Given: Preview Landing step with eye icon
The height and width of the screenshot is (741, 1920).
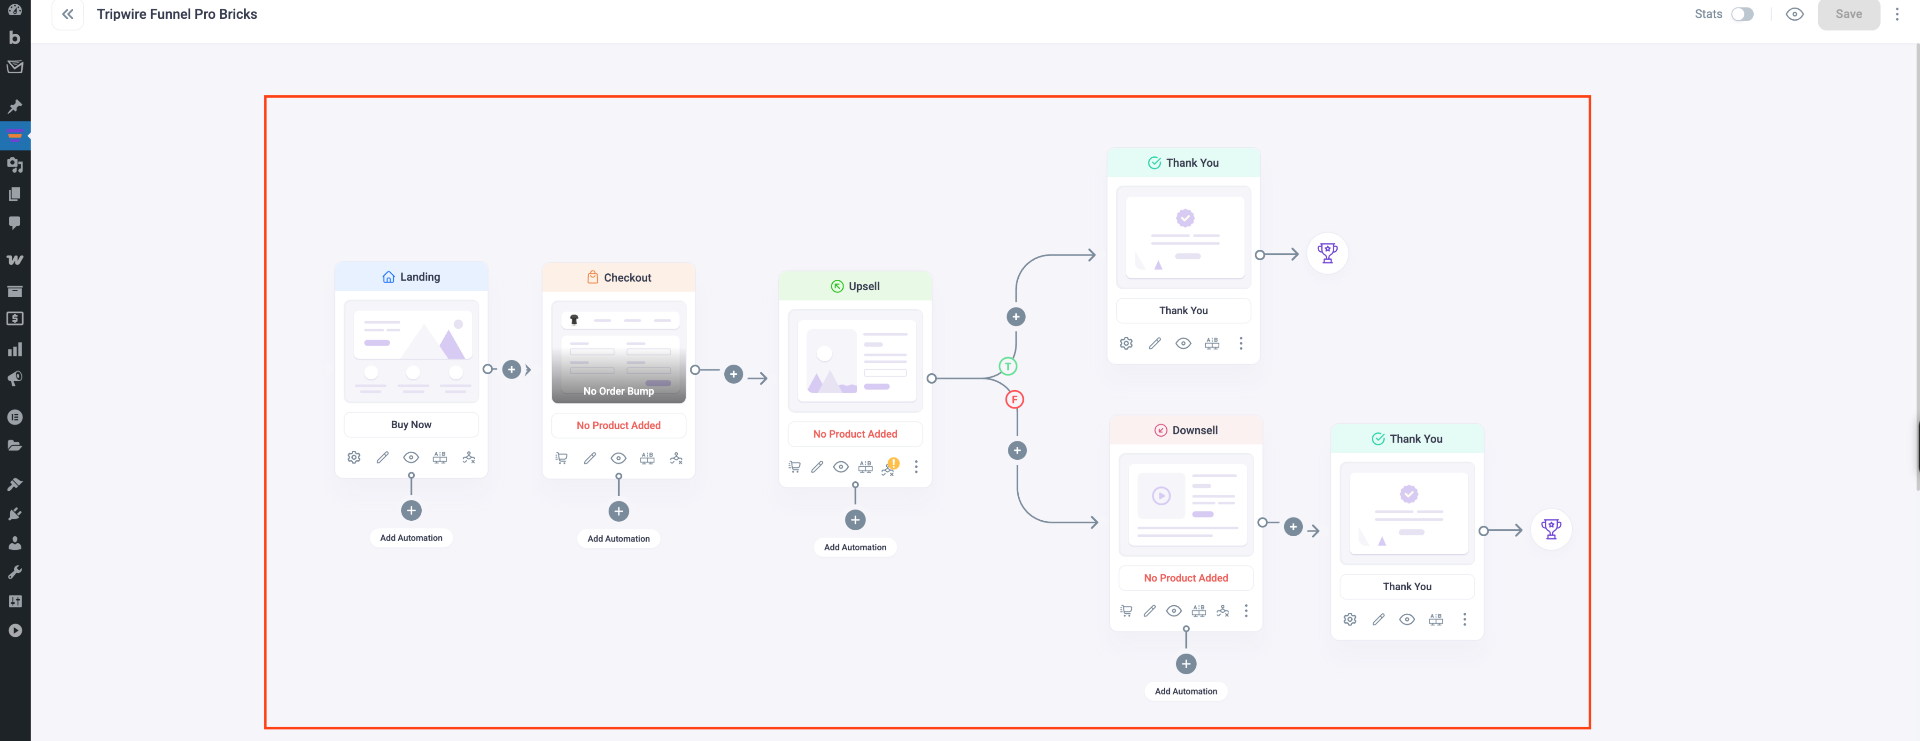Looking at the screenshot, I should [x=411, y=458].
